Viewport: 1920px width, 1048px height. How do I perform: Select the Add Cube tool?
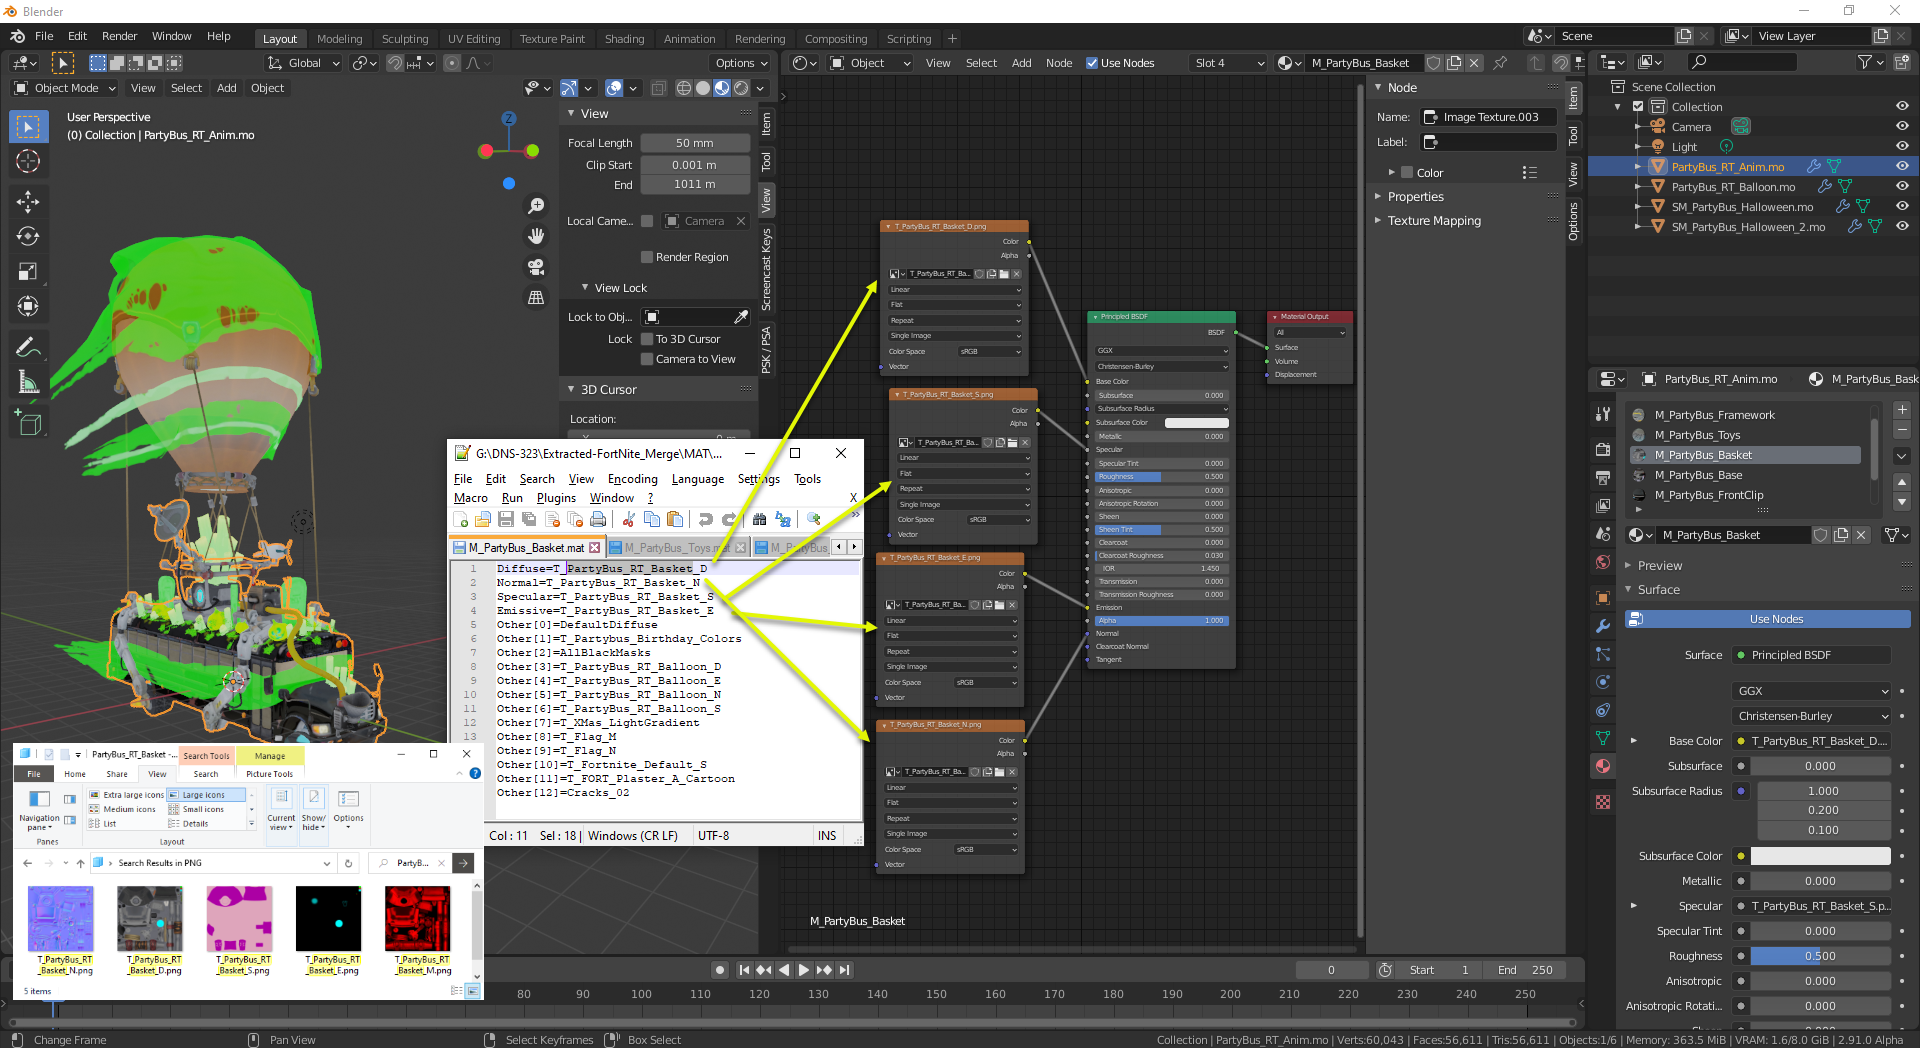coord(28,423)
